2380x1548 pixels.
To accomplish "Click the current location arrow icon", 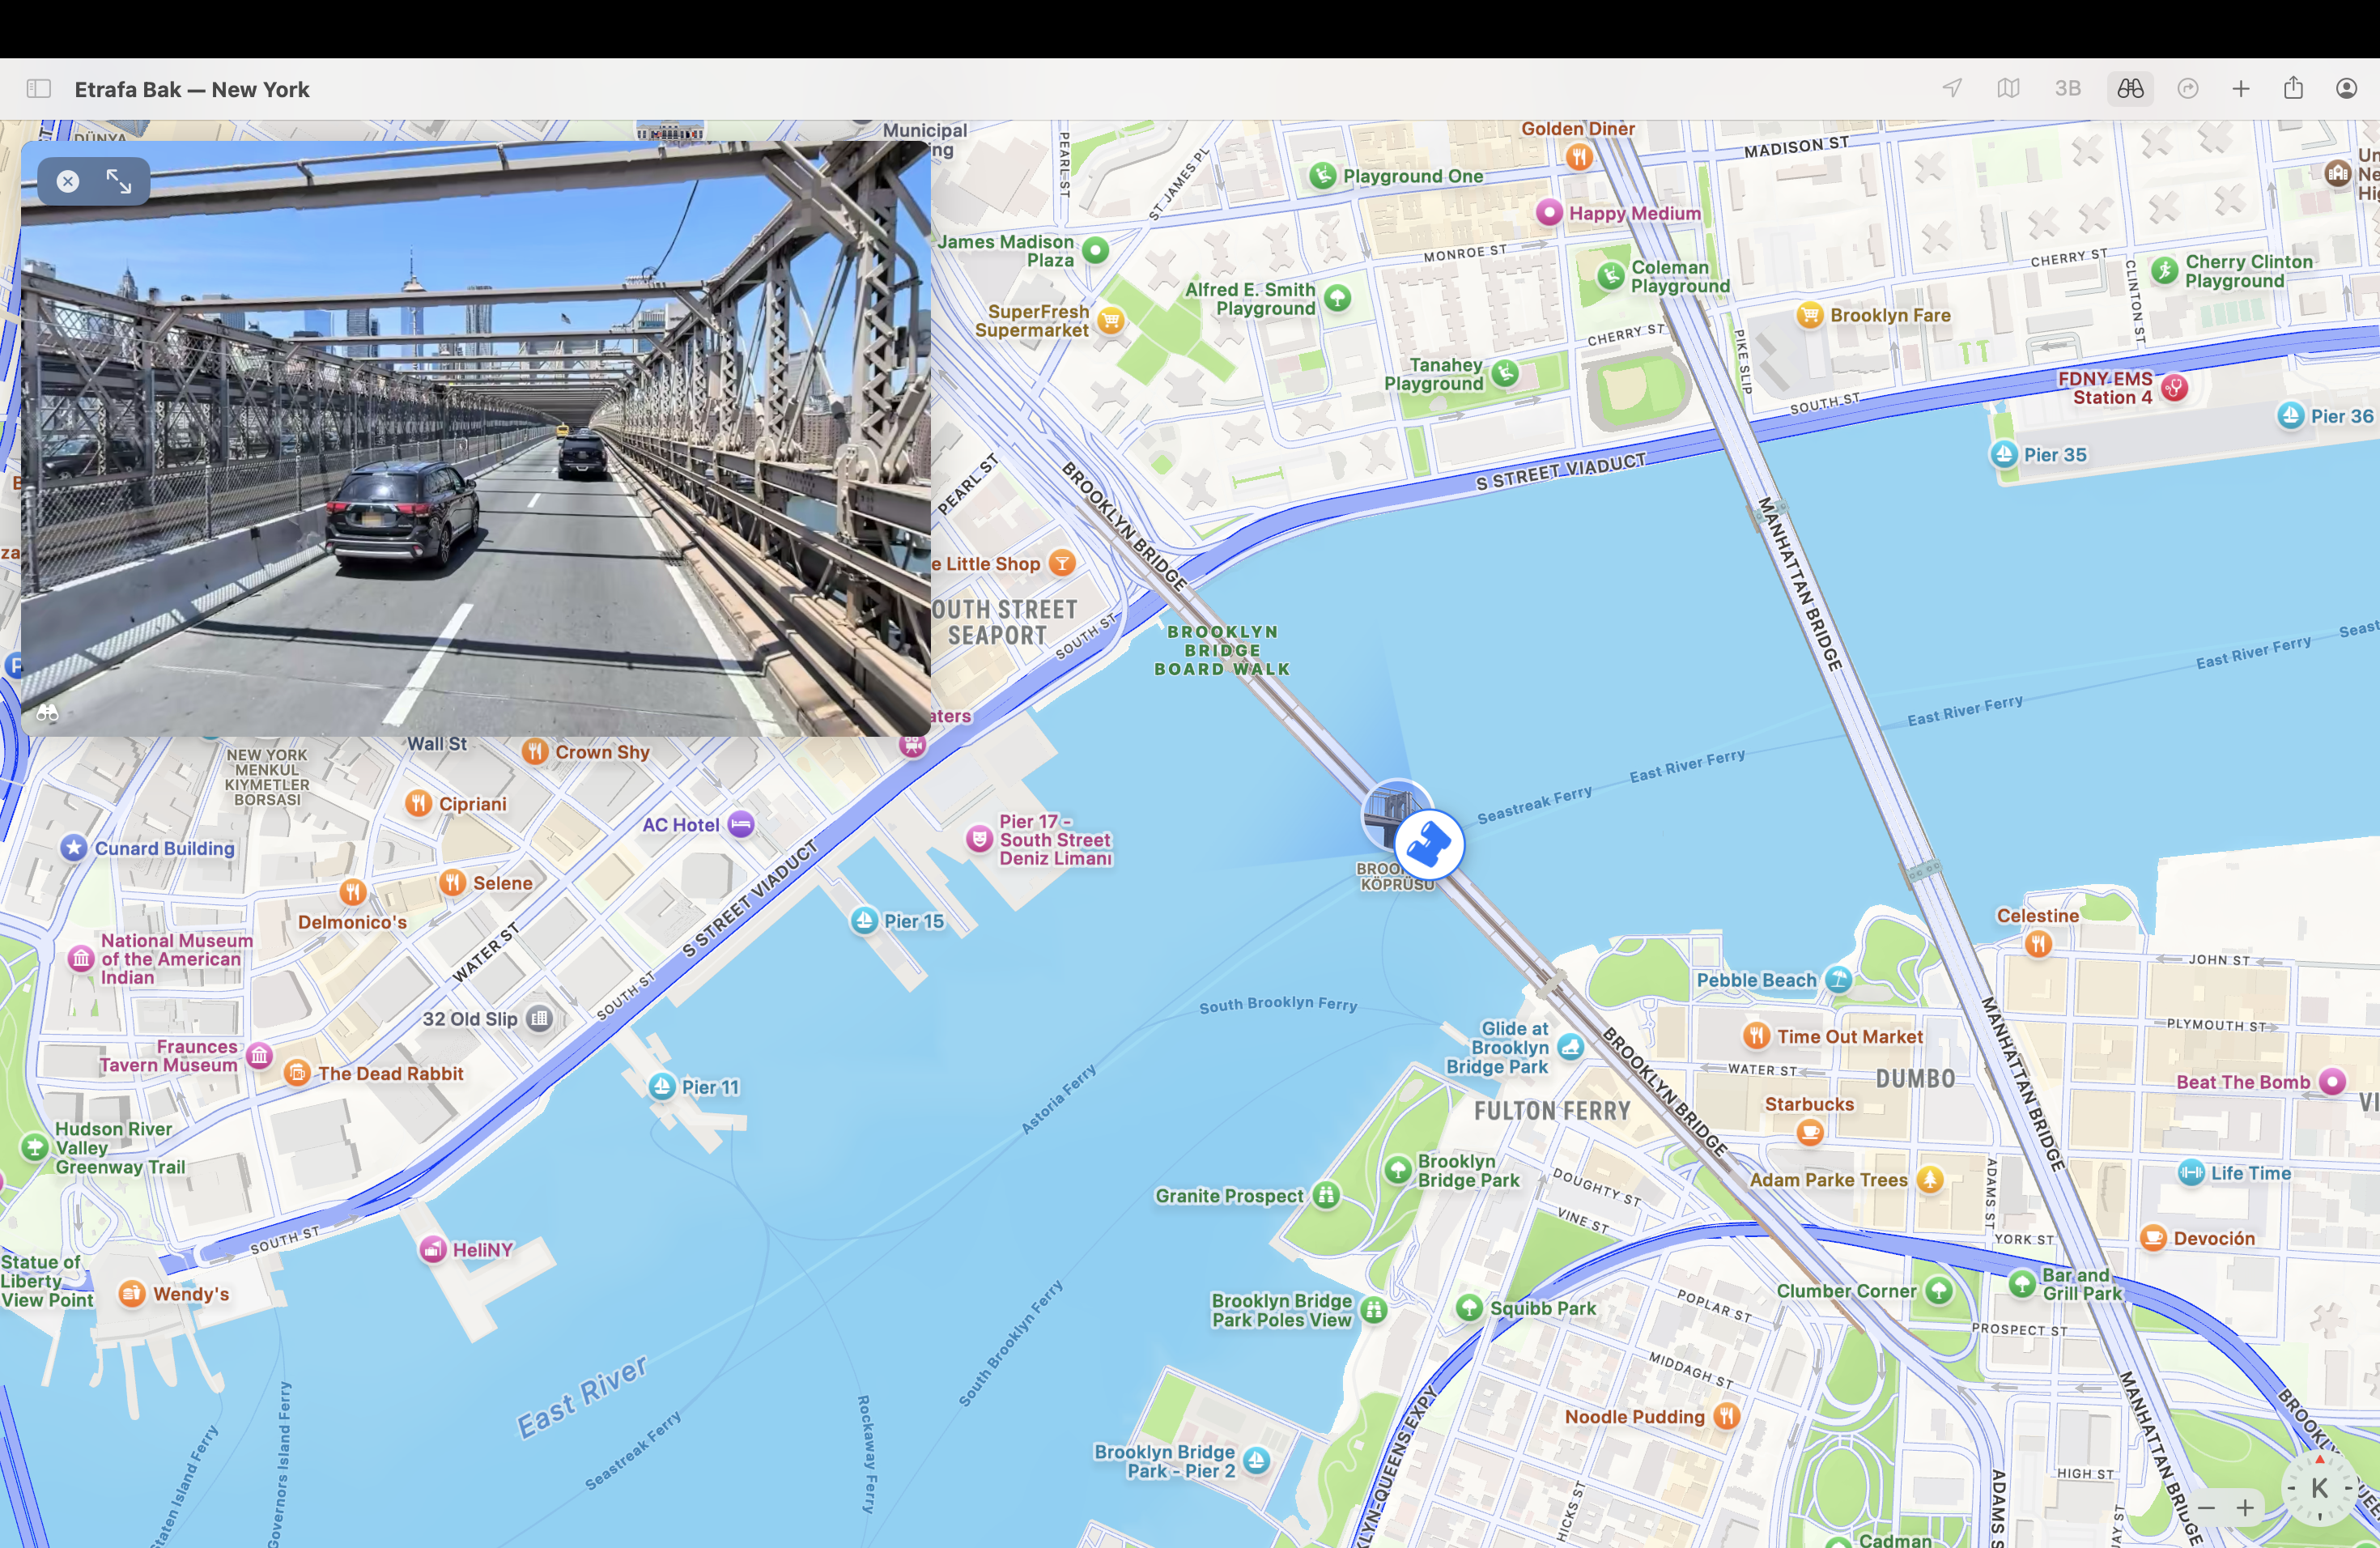I will [x=1952, y=89].
